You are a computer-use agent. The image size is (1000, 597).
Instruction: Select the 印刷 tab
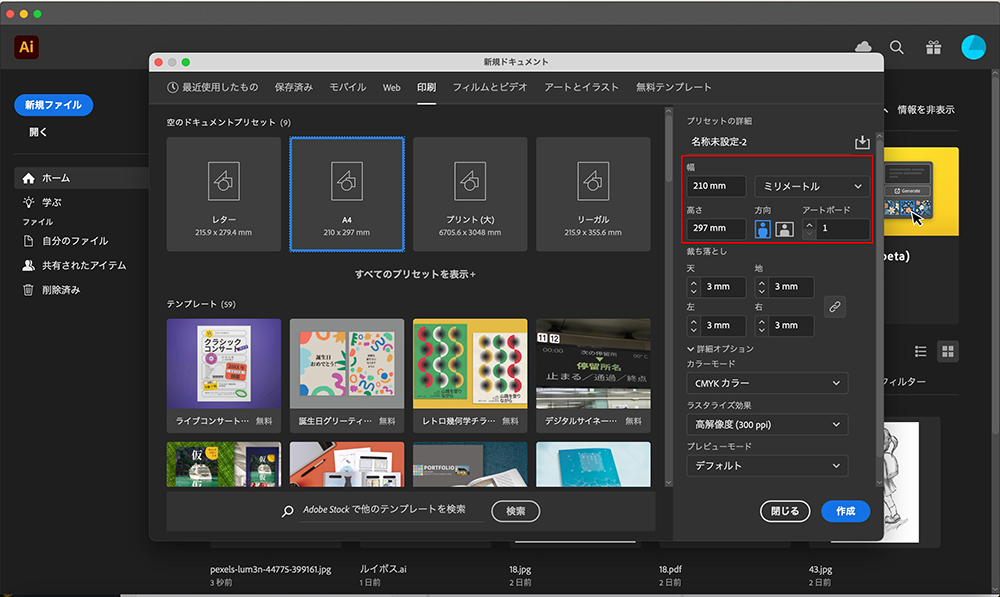427,87
